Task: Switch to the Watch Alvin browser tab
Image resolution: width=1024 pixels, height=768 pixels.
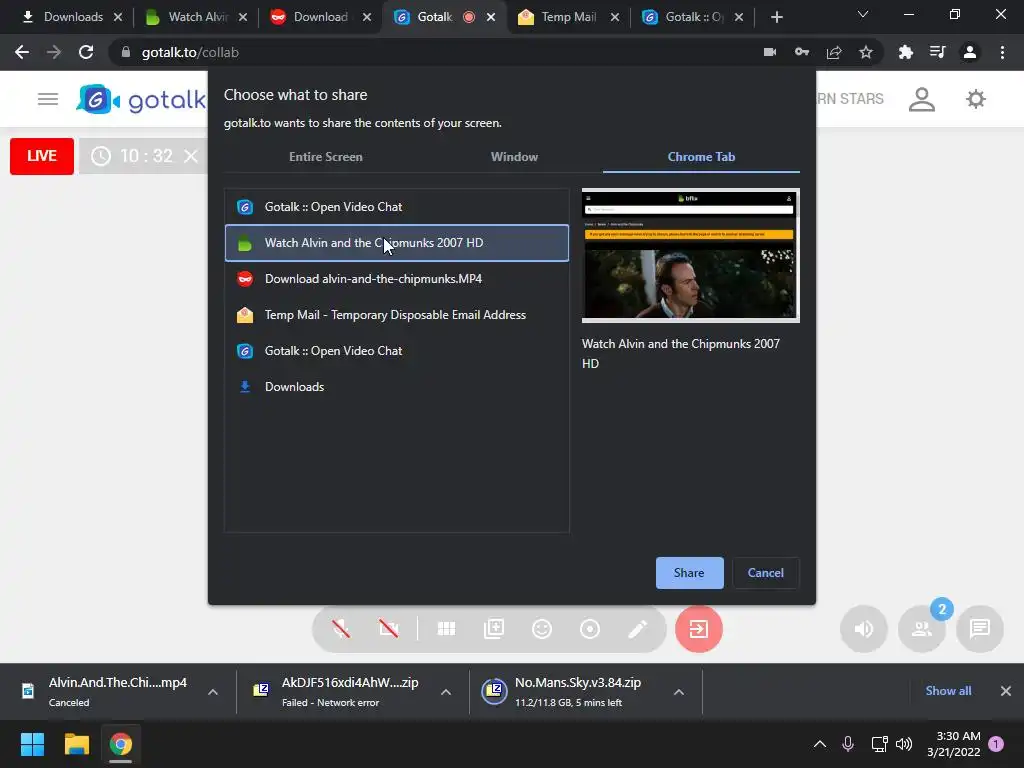Action: (194, 17)
